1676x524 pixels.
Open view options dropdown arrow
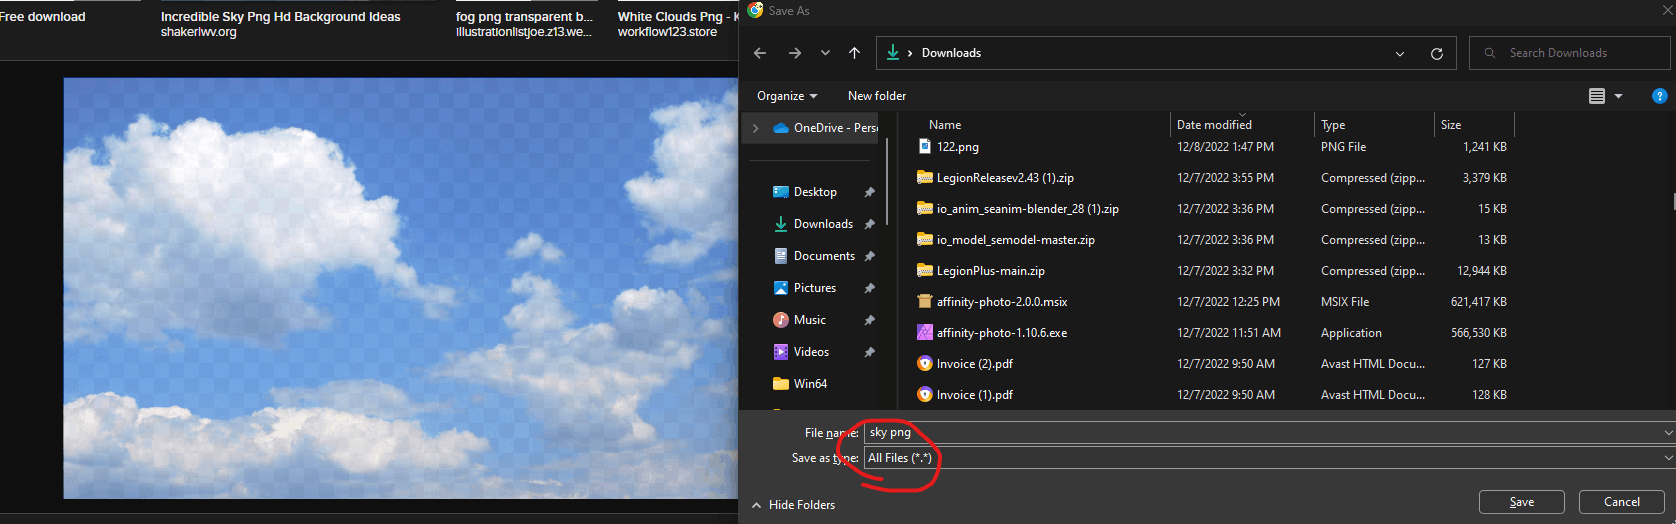[1618, 96]
